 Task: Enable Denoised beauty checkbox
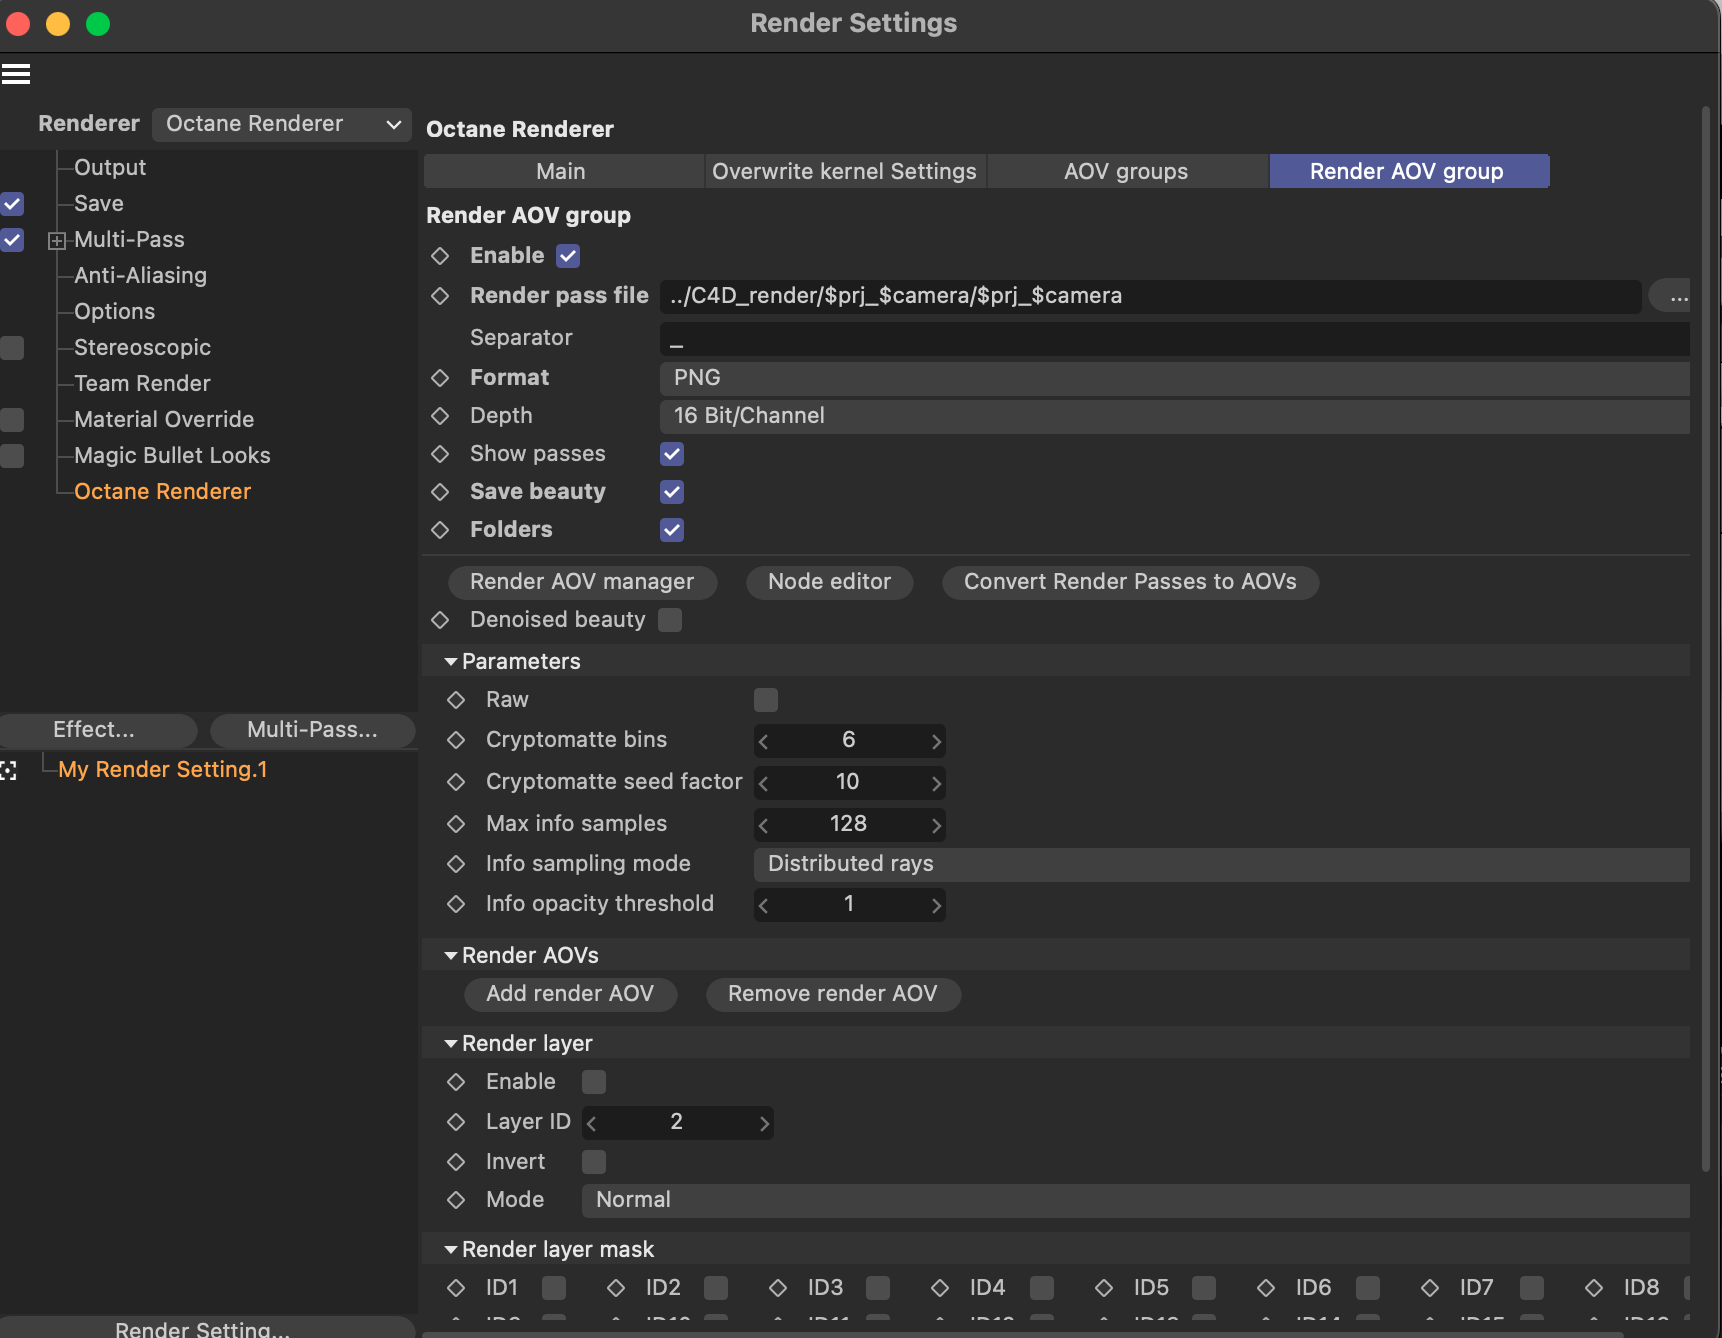670,620
